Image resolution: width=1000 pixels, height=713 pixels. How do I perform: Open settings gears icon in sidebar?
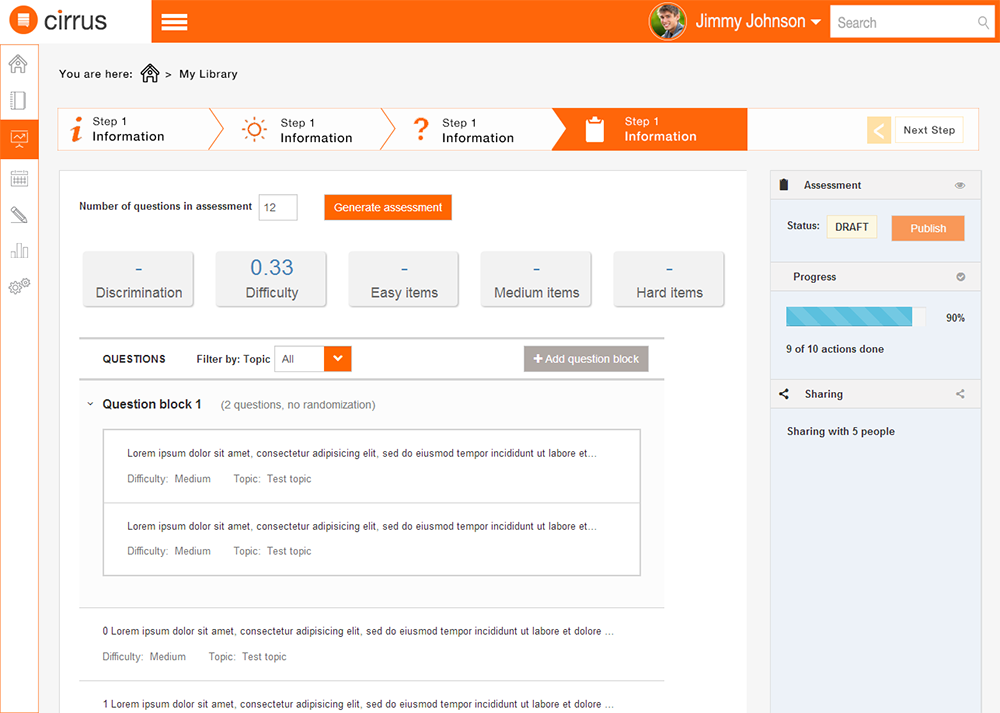(x=18, y=286)
